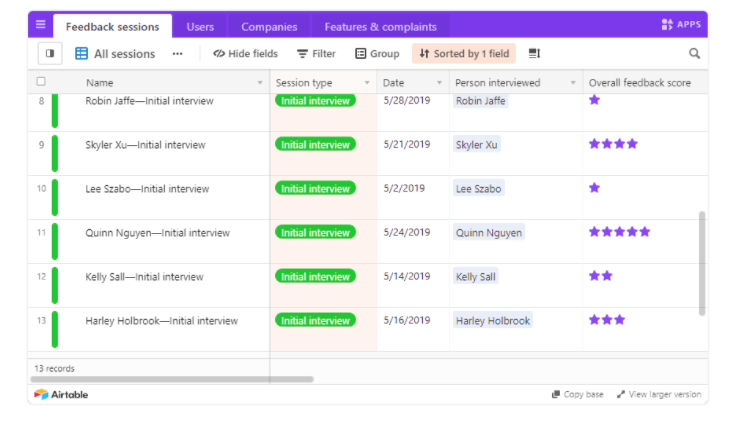Click Skyler Xu's four-star rating
Image resolution: width=740 pixels, height=428 pixels.
[x=613, y=143]
